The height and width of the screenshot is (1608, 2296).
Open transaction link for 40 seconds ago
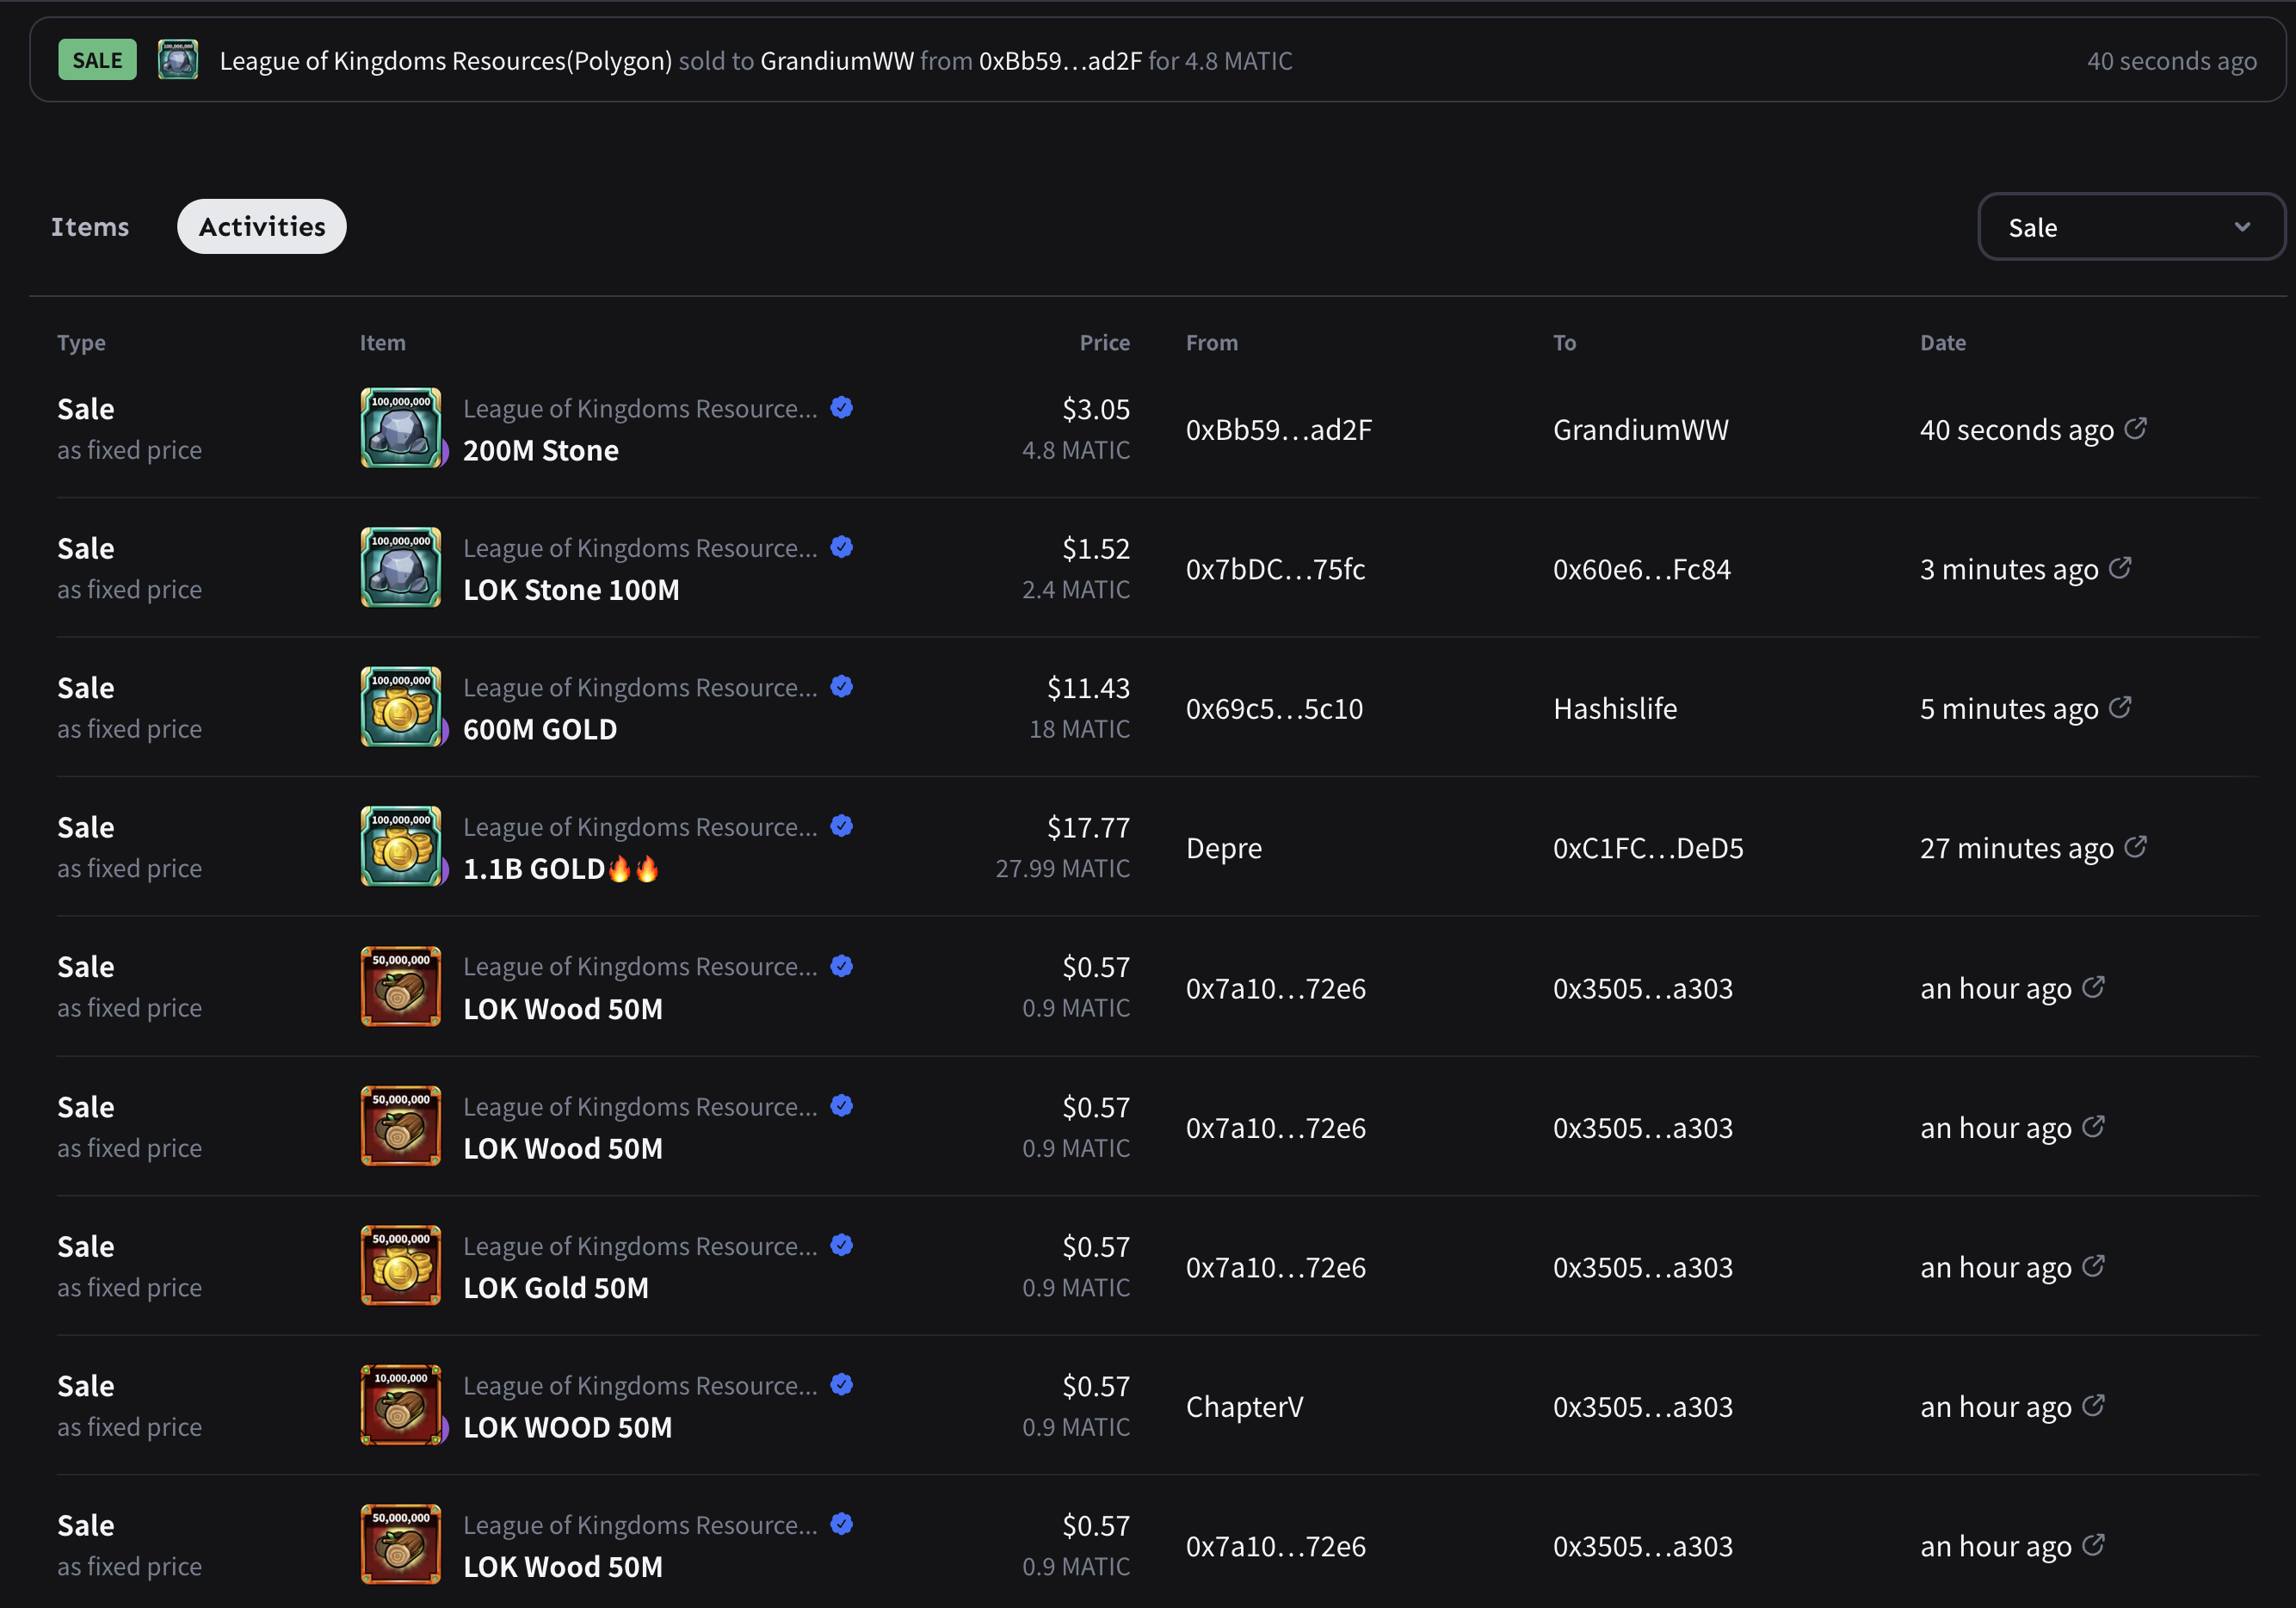click(x=2136, y=429)
